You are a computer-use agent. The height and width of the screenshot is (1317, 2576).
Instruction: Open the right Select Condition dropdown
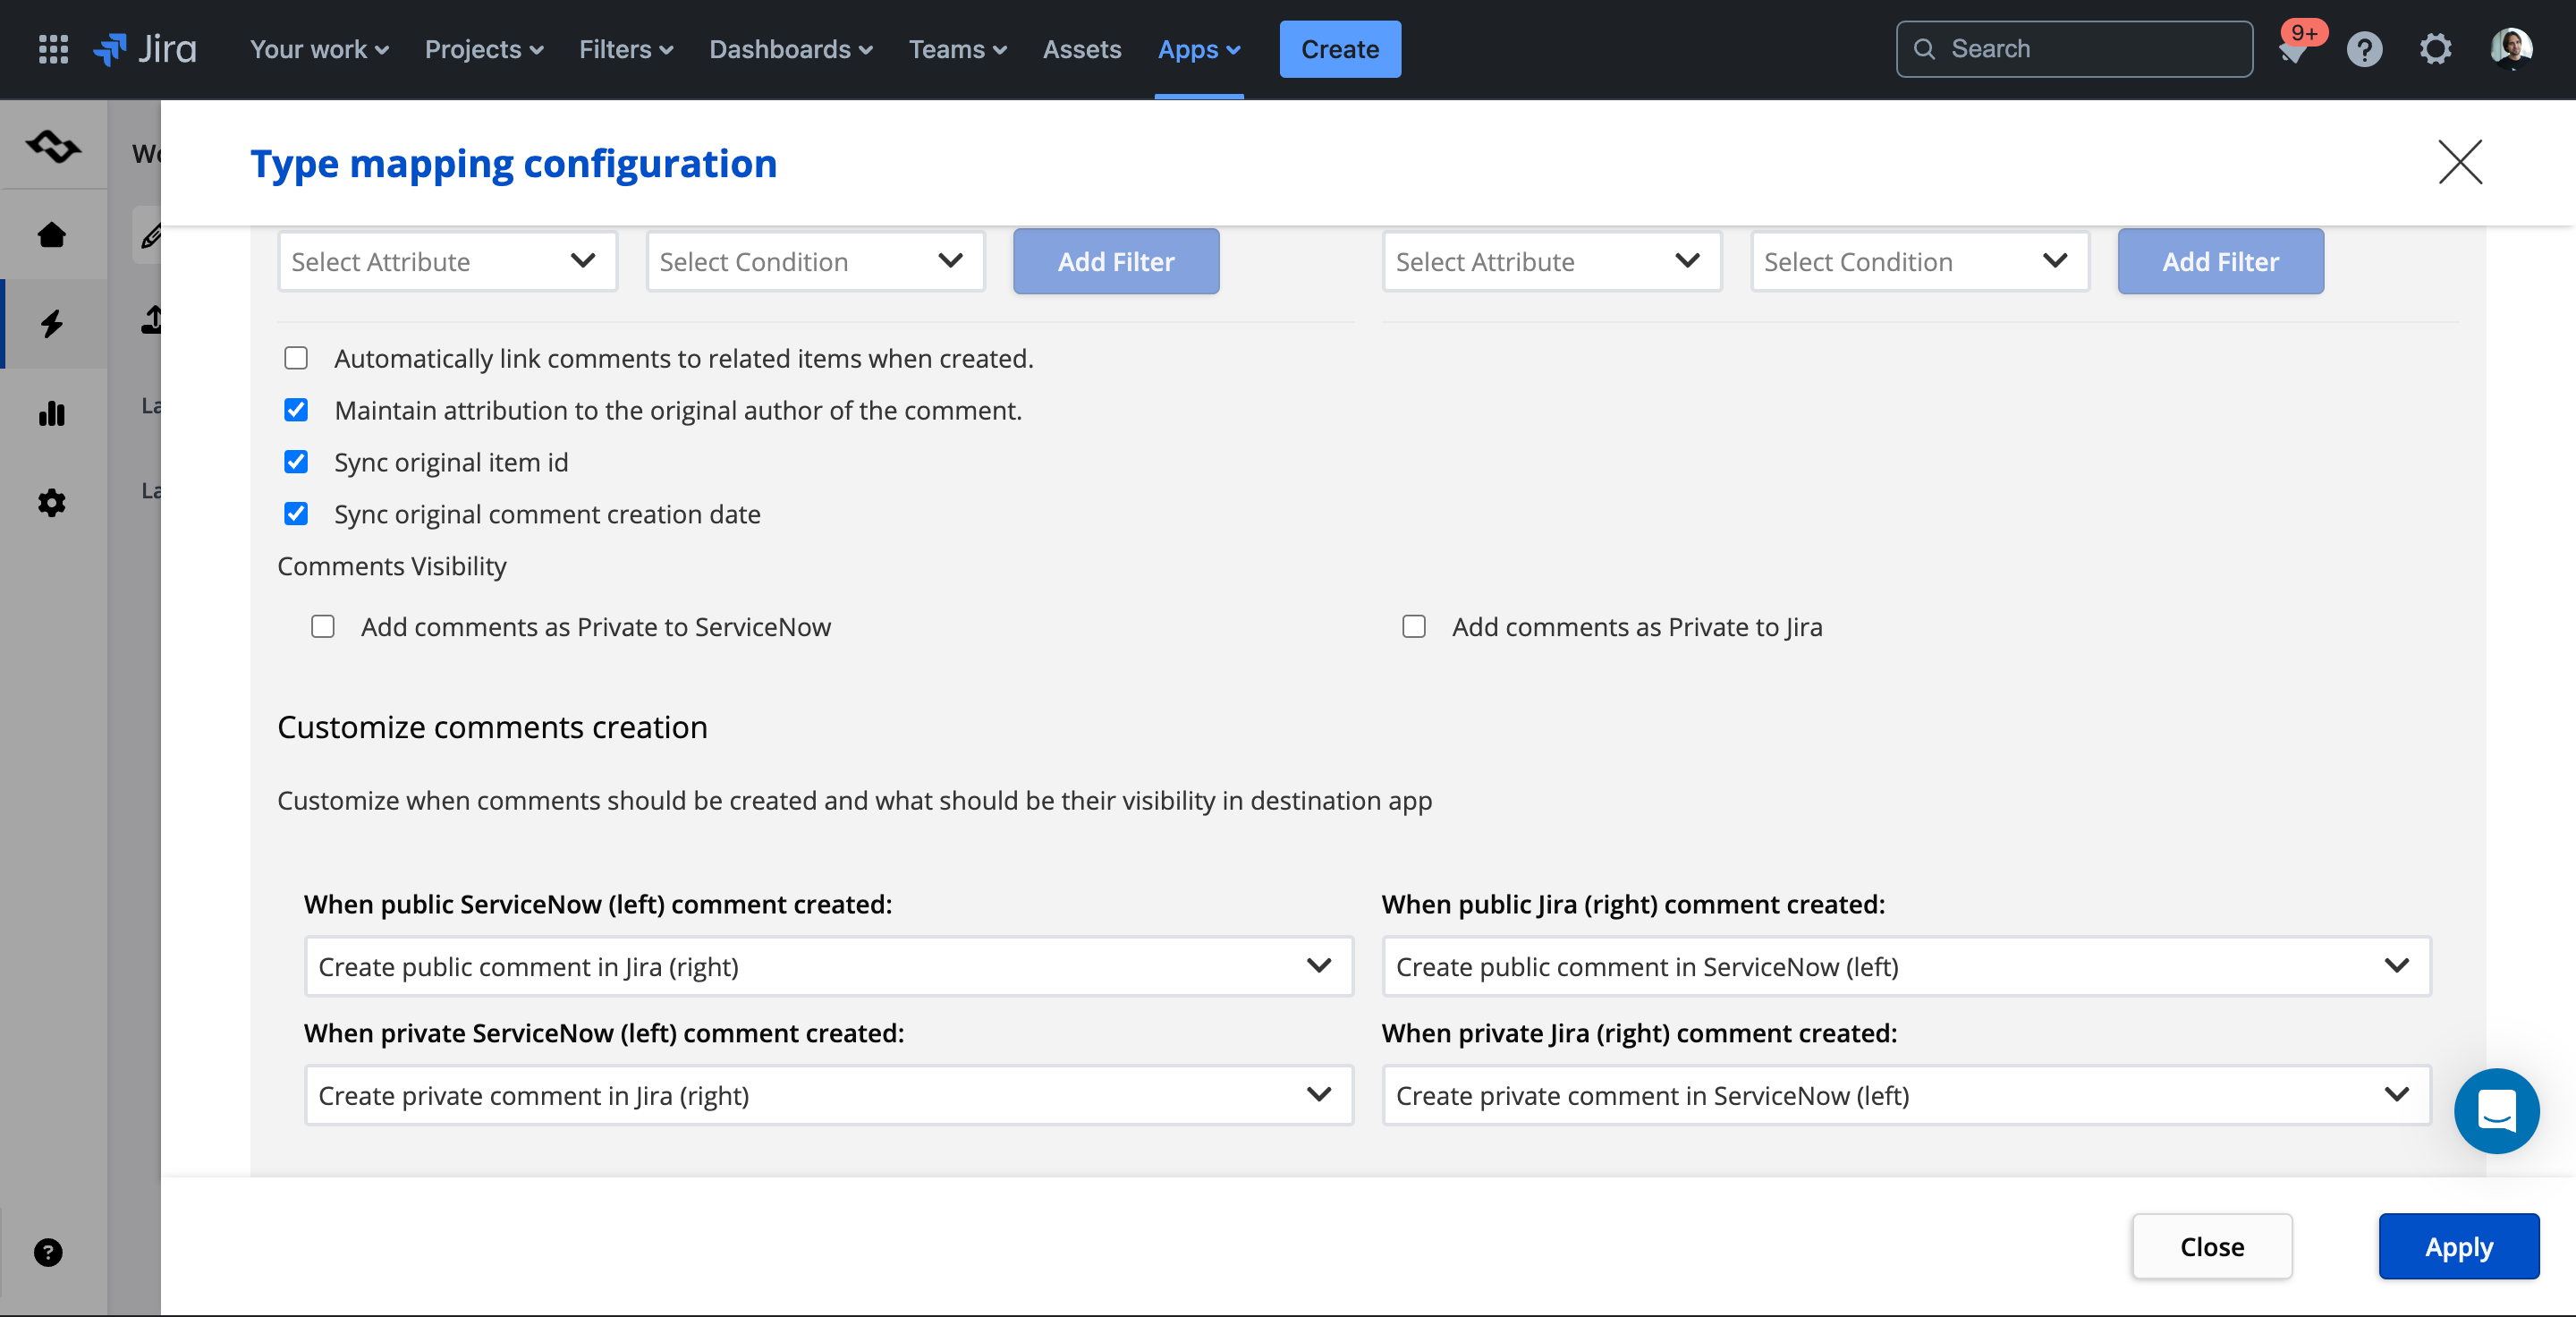pyautogui.click(x=1919, y=262)
